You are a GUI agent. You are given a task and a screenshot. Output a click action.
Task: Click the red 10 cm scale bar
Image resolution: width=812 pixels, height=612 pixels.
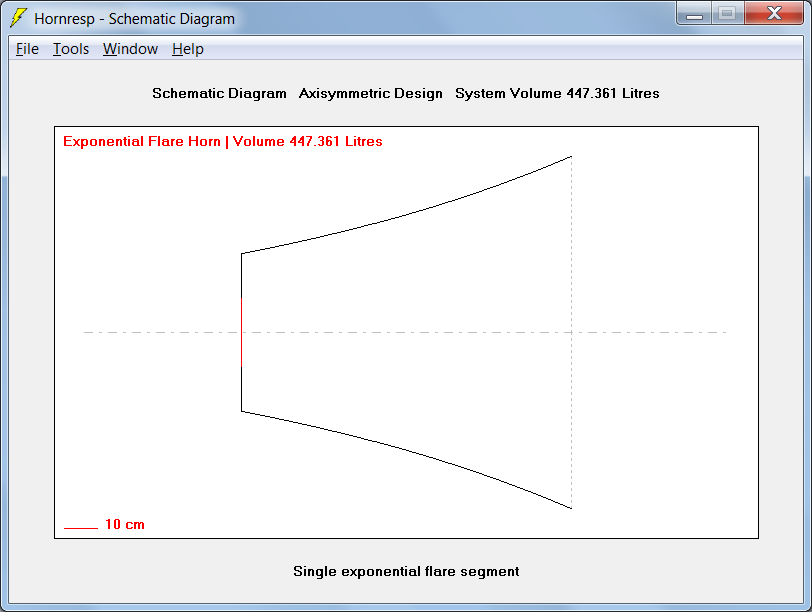(x=81, y=528)
